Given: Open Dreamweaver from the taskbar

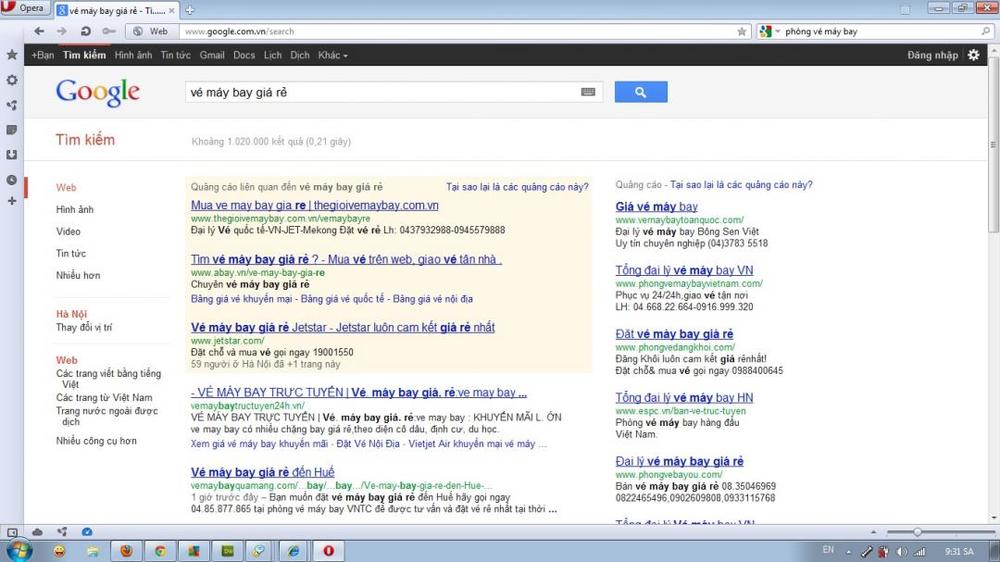Looking at the screenshot, I should click(x=228, y=551).
